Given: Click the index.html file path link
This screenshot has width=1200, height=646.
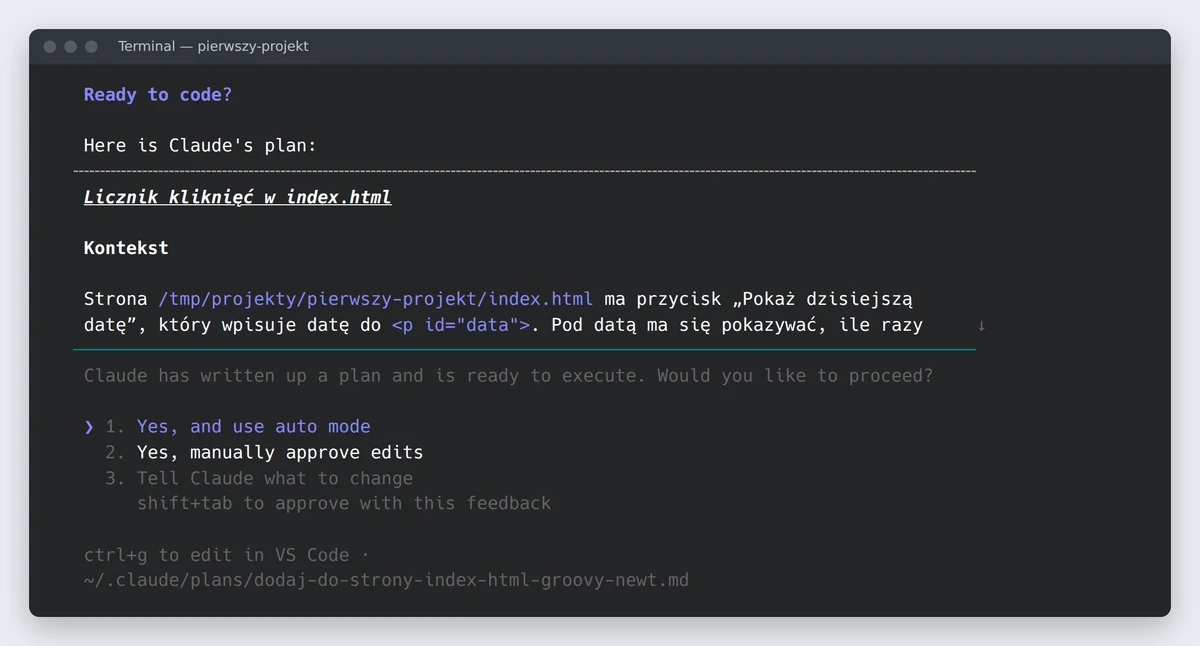Looking at the screenshot, I should pos(375,299).
